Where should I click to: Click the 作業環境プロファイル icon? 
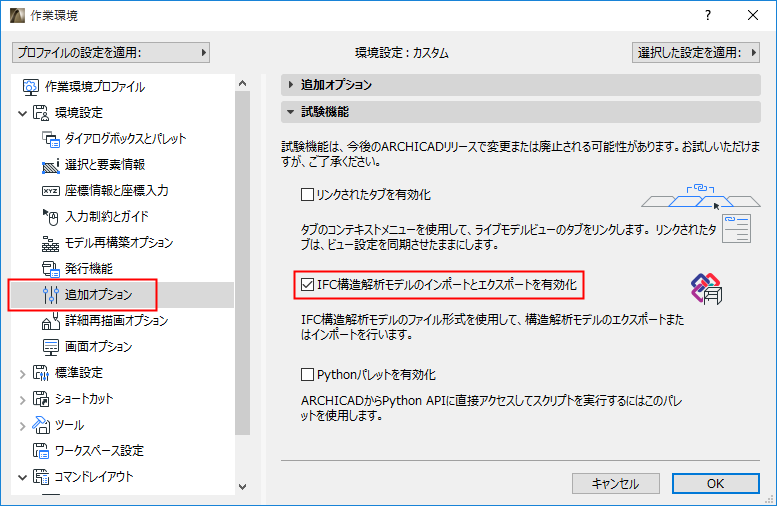31,87
